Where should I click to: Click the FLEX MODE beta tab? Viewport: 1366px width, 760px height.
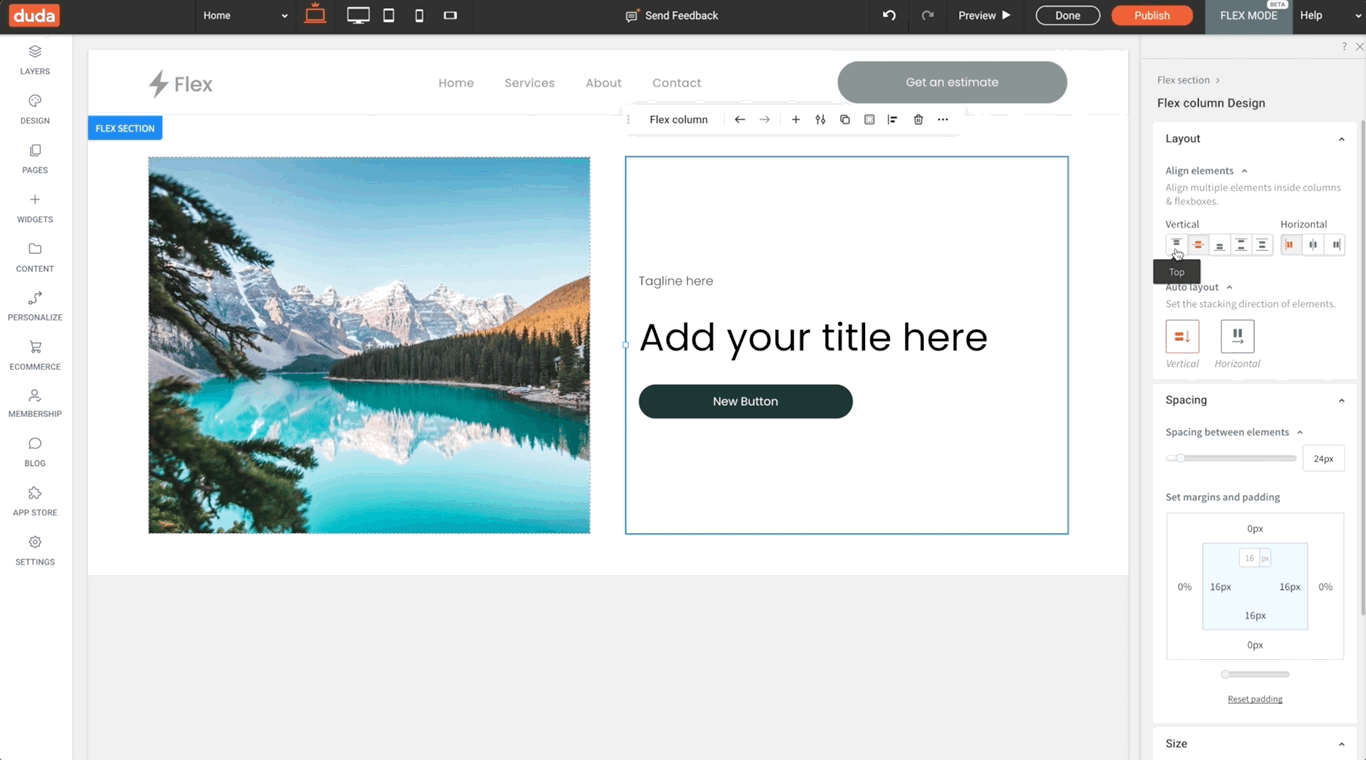[x=1249, y=16]
